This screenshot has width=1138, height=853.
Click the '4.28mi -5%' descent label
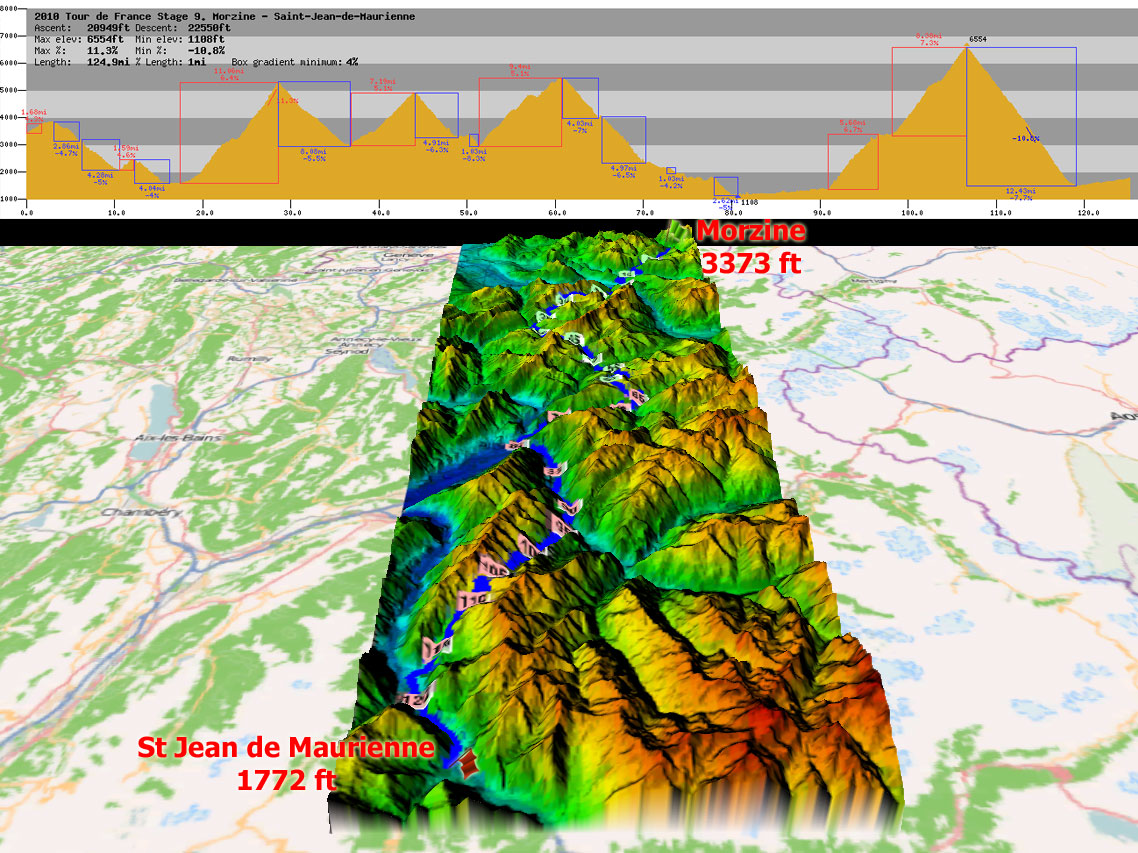(100, 179)
